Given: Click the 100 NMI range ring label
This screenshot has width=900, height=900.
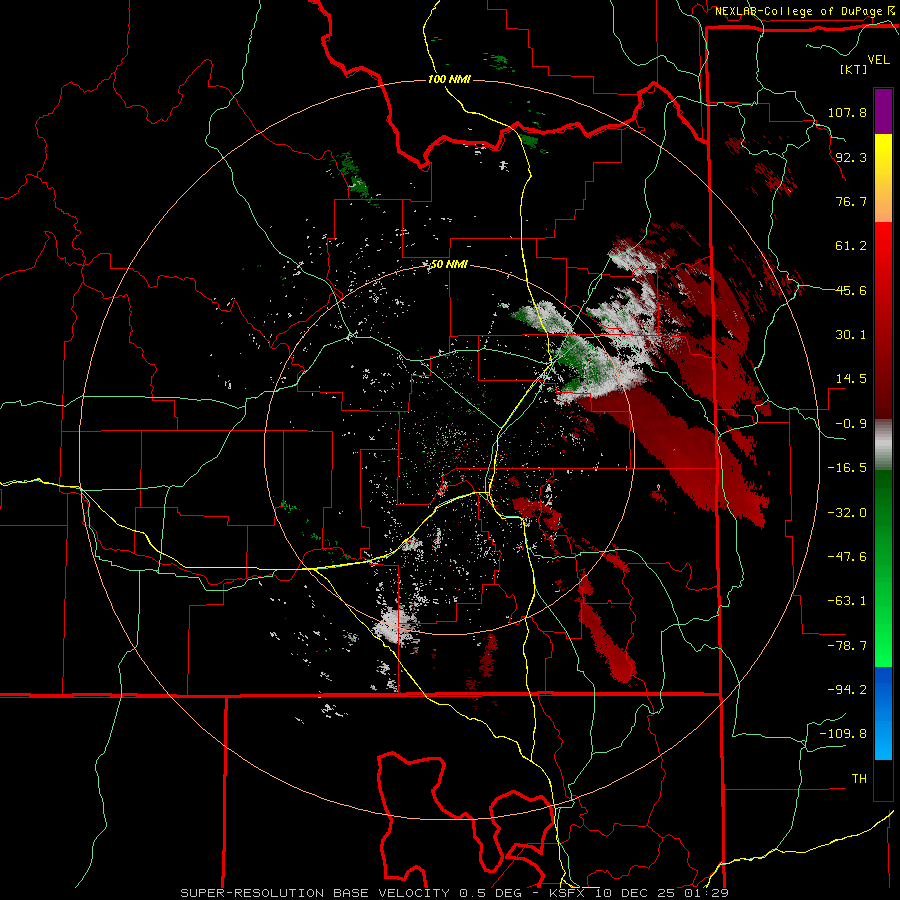Looking at the screenshot, I should pyautogui.click(x=449, y=79).
